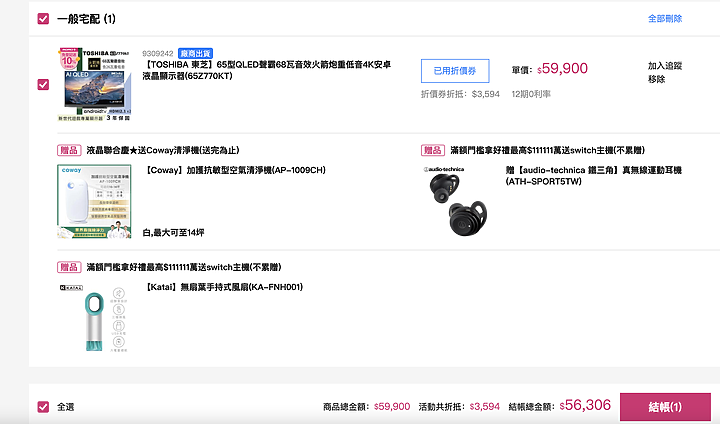
Task: Proceed to checkout with 結帳(1) button
Action: (x=665, y=407)
